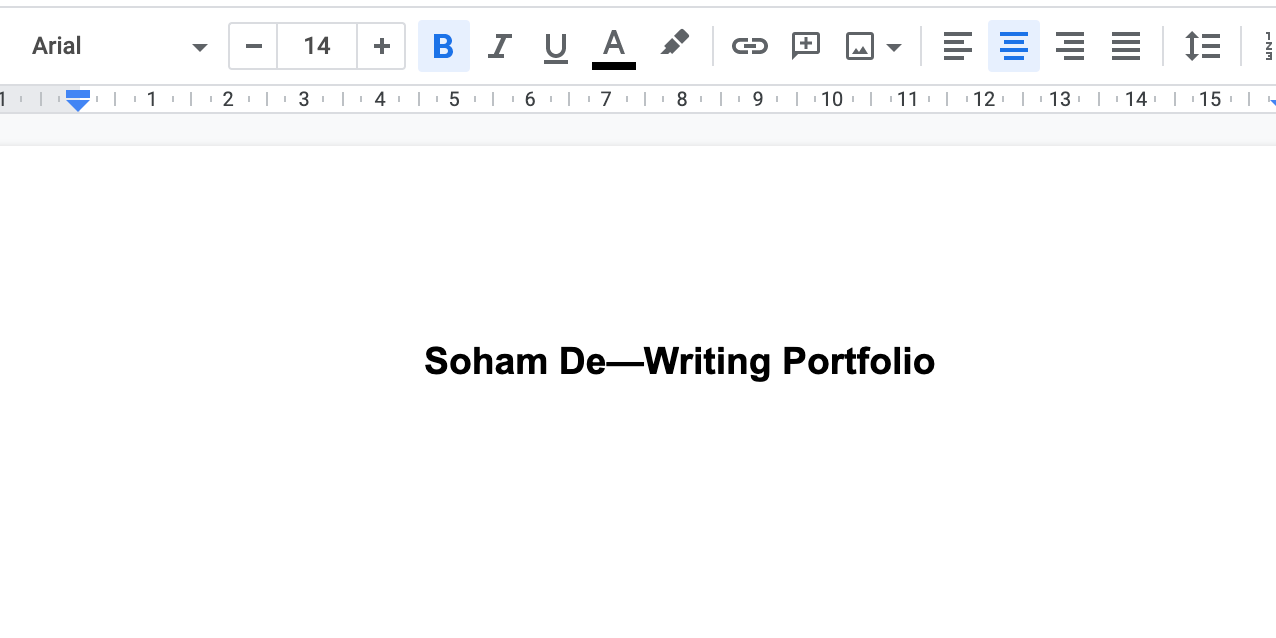The width and height of the screenshot is (1276, 638).
Task: Align text to the right
Action: click(1069, 46)
